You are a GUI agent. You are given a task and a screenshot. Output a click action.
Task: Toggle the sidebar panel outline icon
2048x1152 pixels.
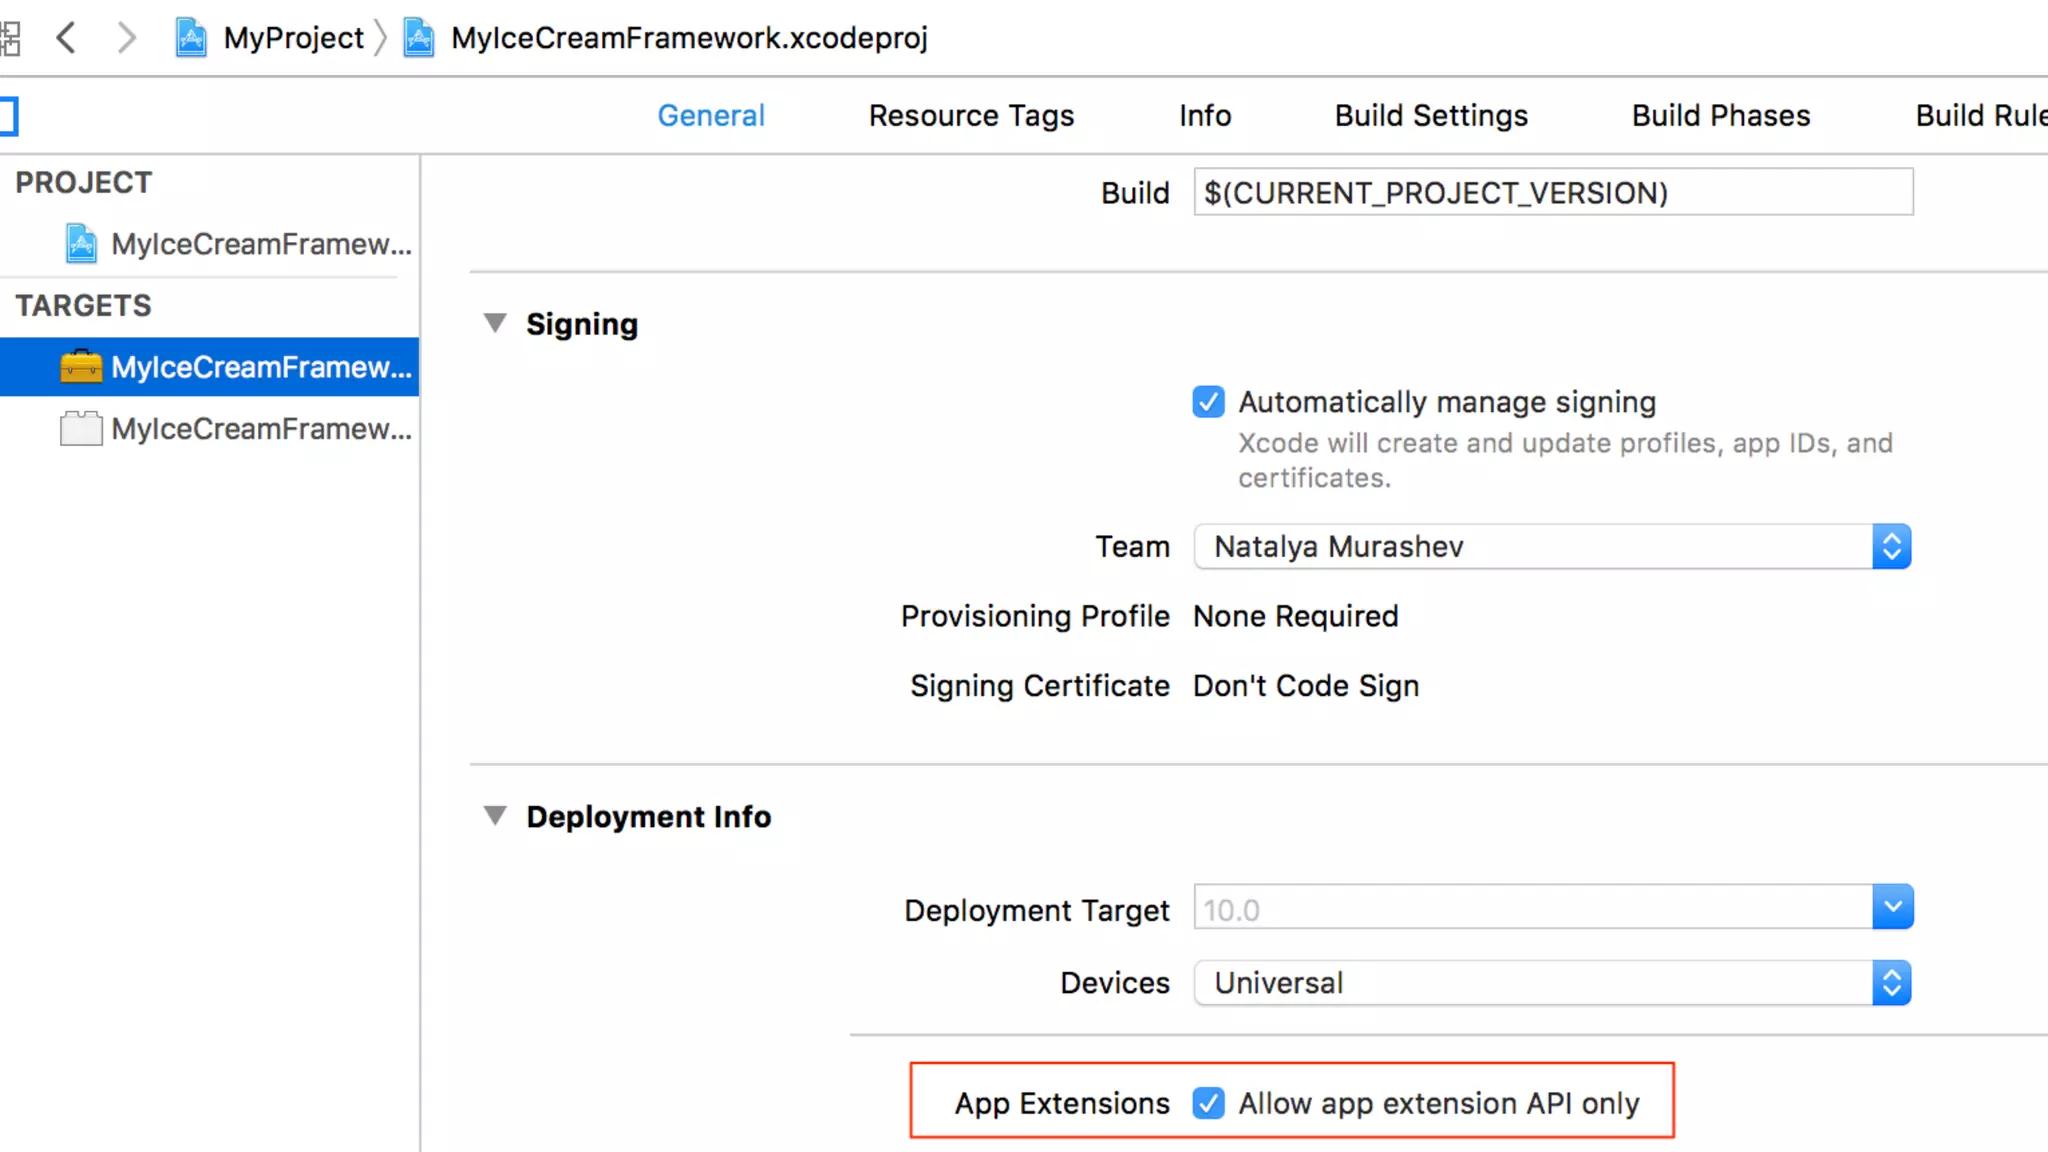(8, 116)
